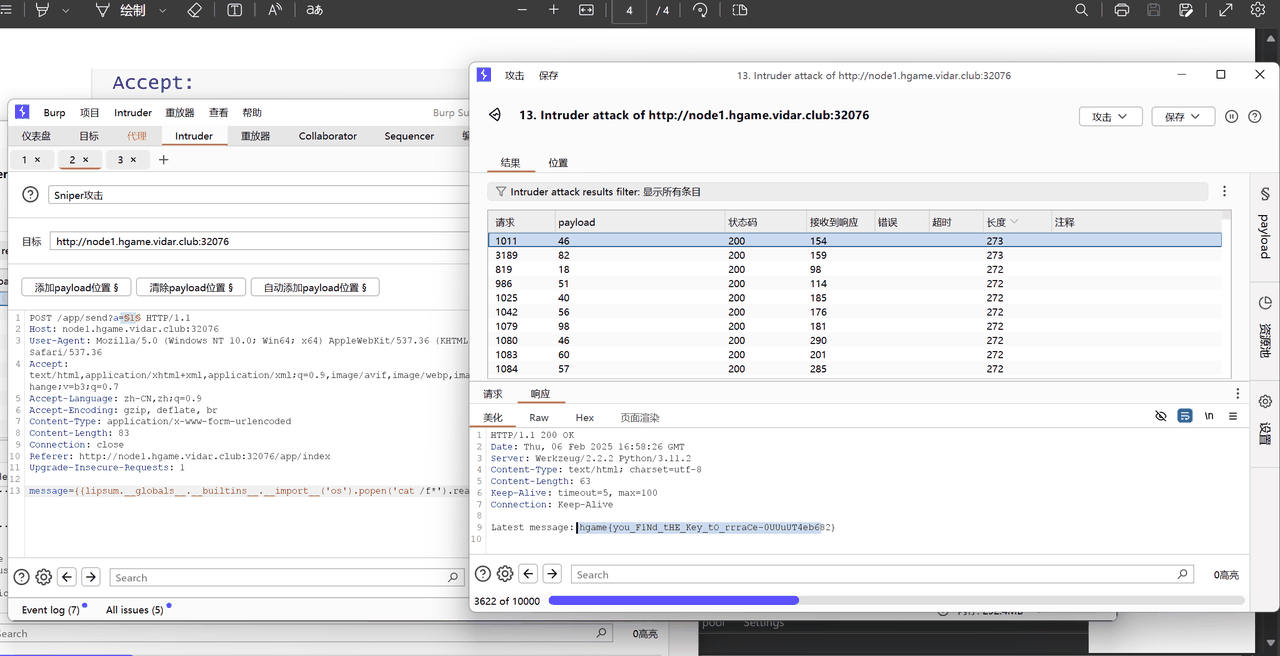Select the 重放器 tab in Burp
The width and height of the screenshot is (1280, 656).
tap(256, 136)
